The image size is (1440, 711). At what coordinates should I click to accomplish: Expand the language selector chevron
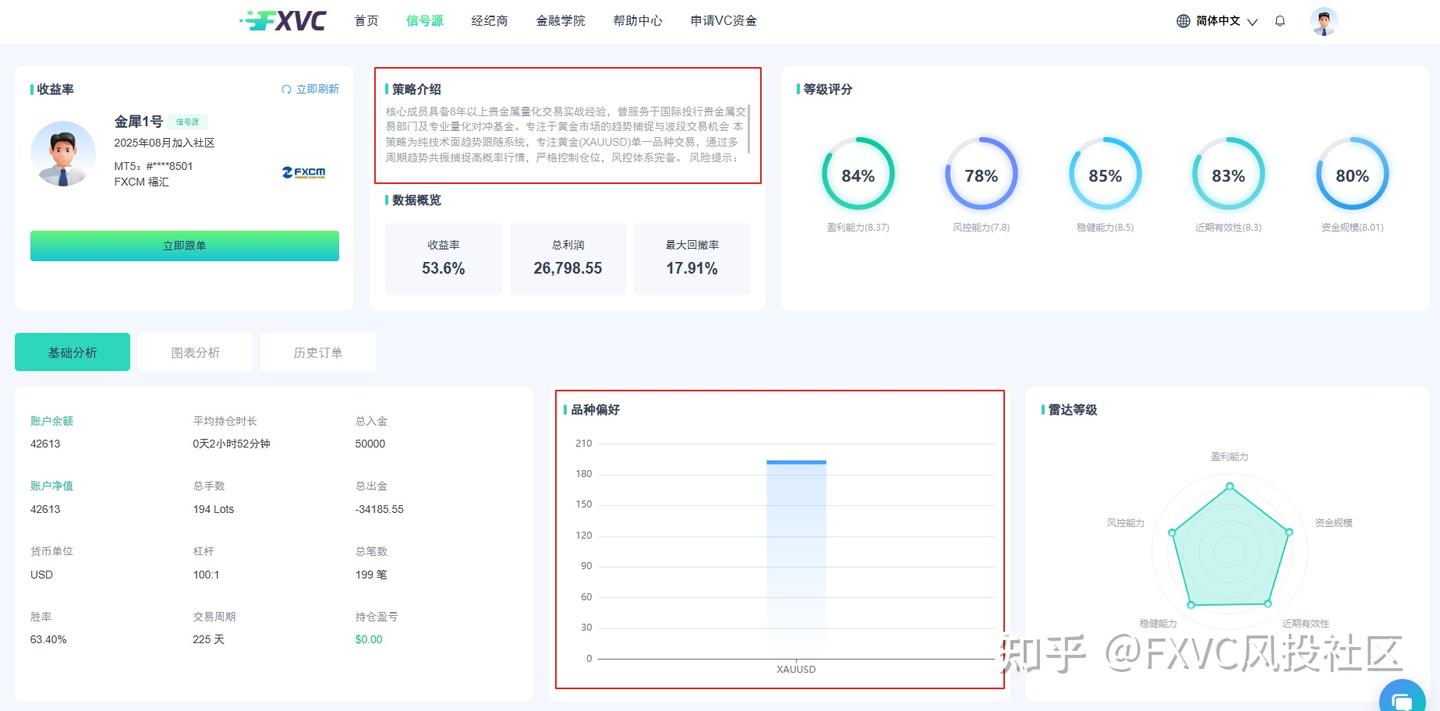pyautogui.click(x=1251, y=20)
